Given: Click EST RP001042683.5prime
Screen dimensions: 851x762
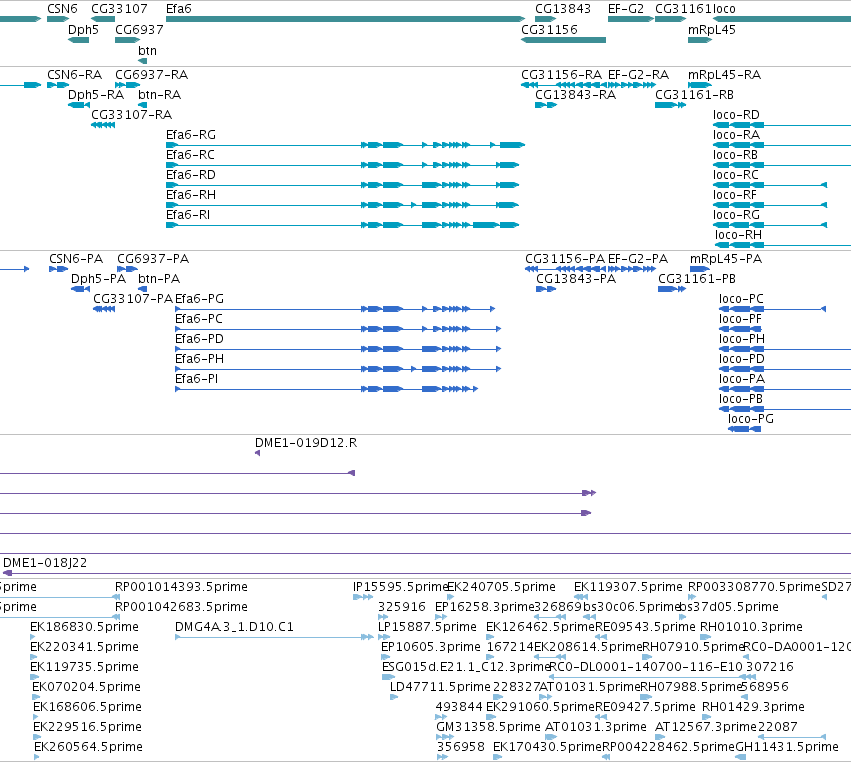Looking at the screenshot, I should coord(181,607).
